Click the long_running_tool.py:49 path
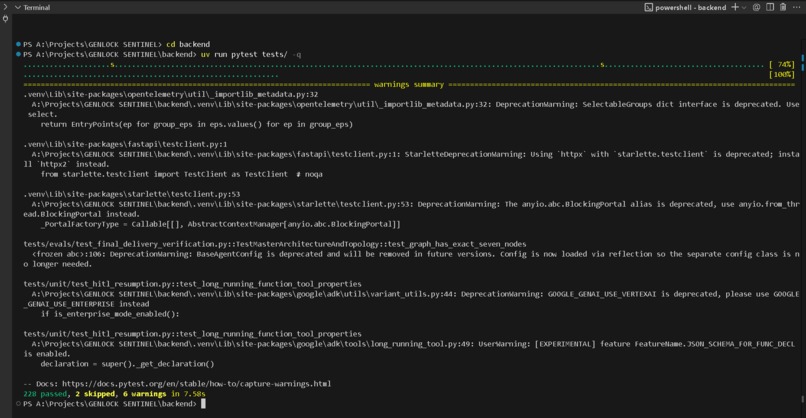The width and height of the screenshot is (806, 418). click(x=252, y=344)
